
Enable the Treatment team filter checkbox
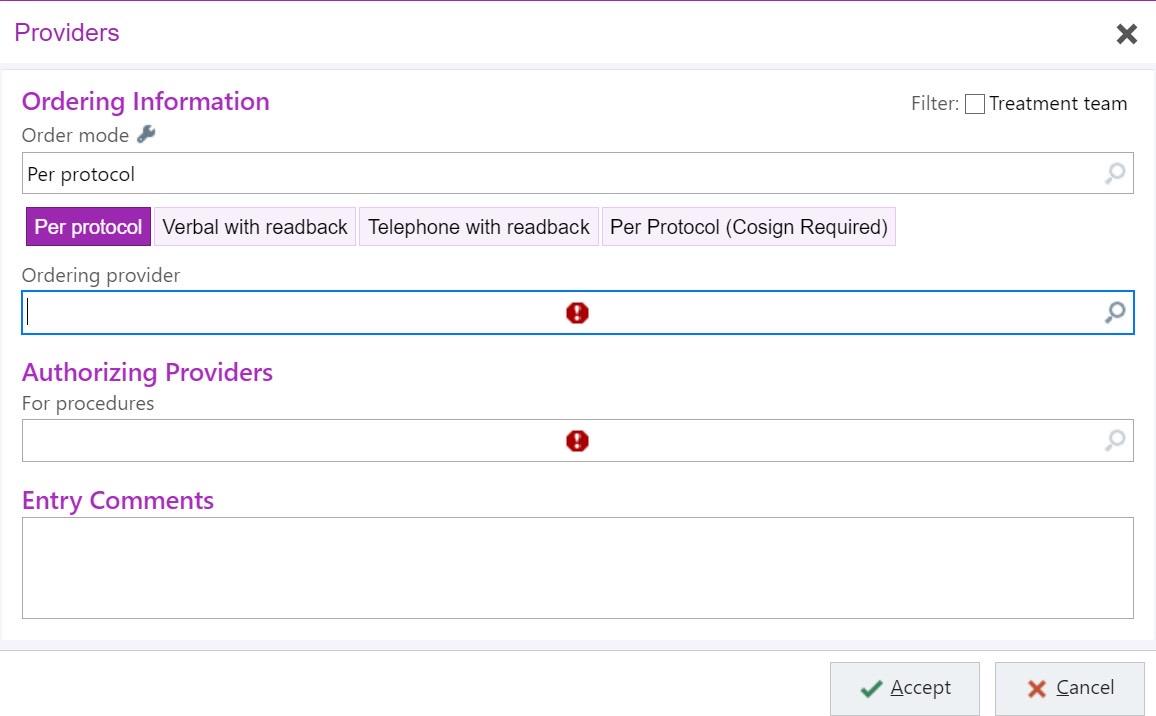pos(975,104)
